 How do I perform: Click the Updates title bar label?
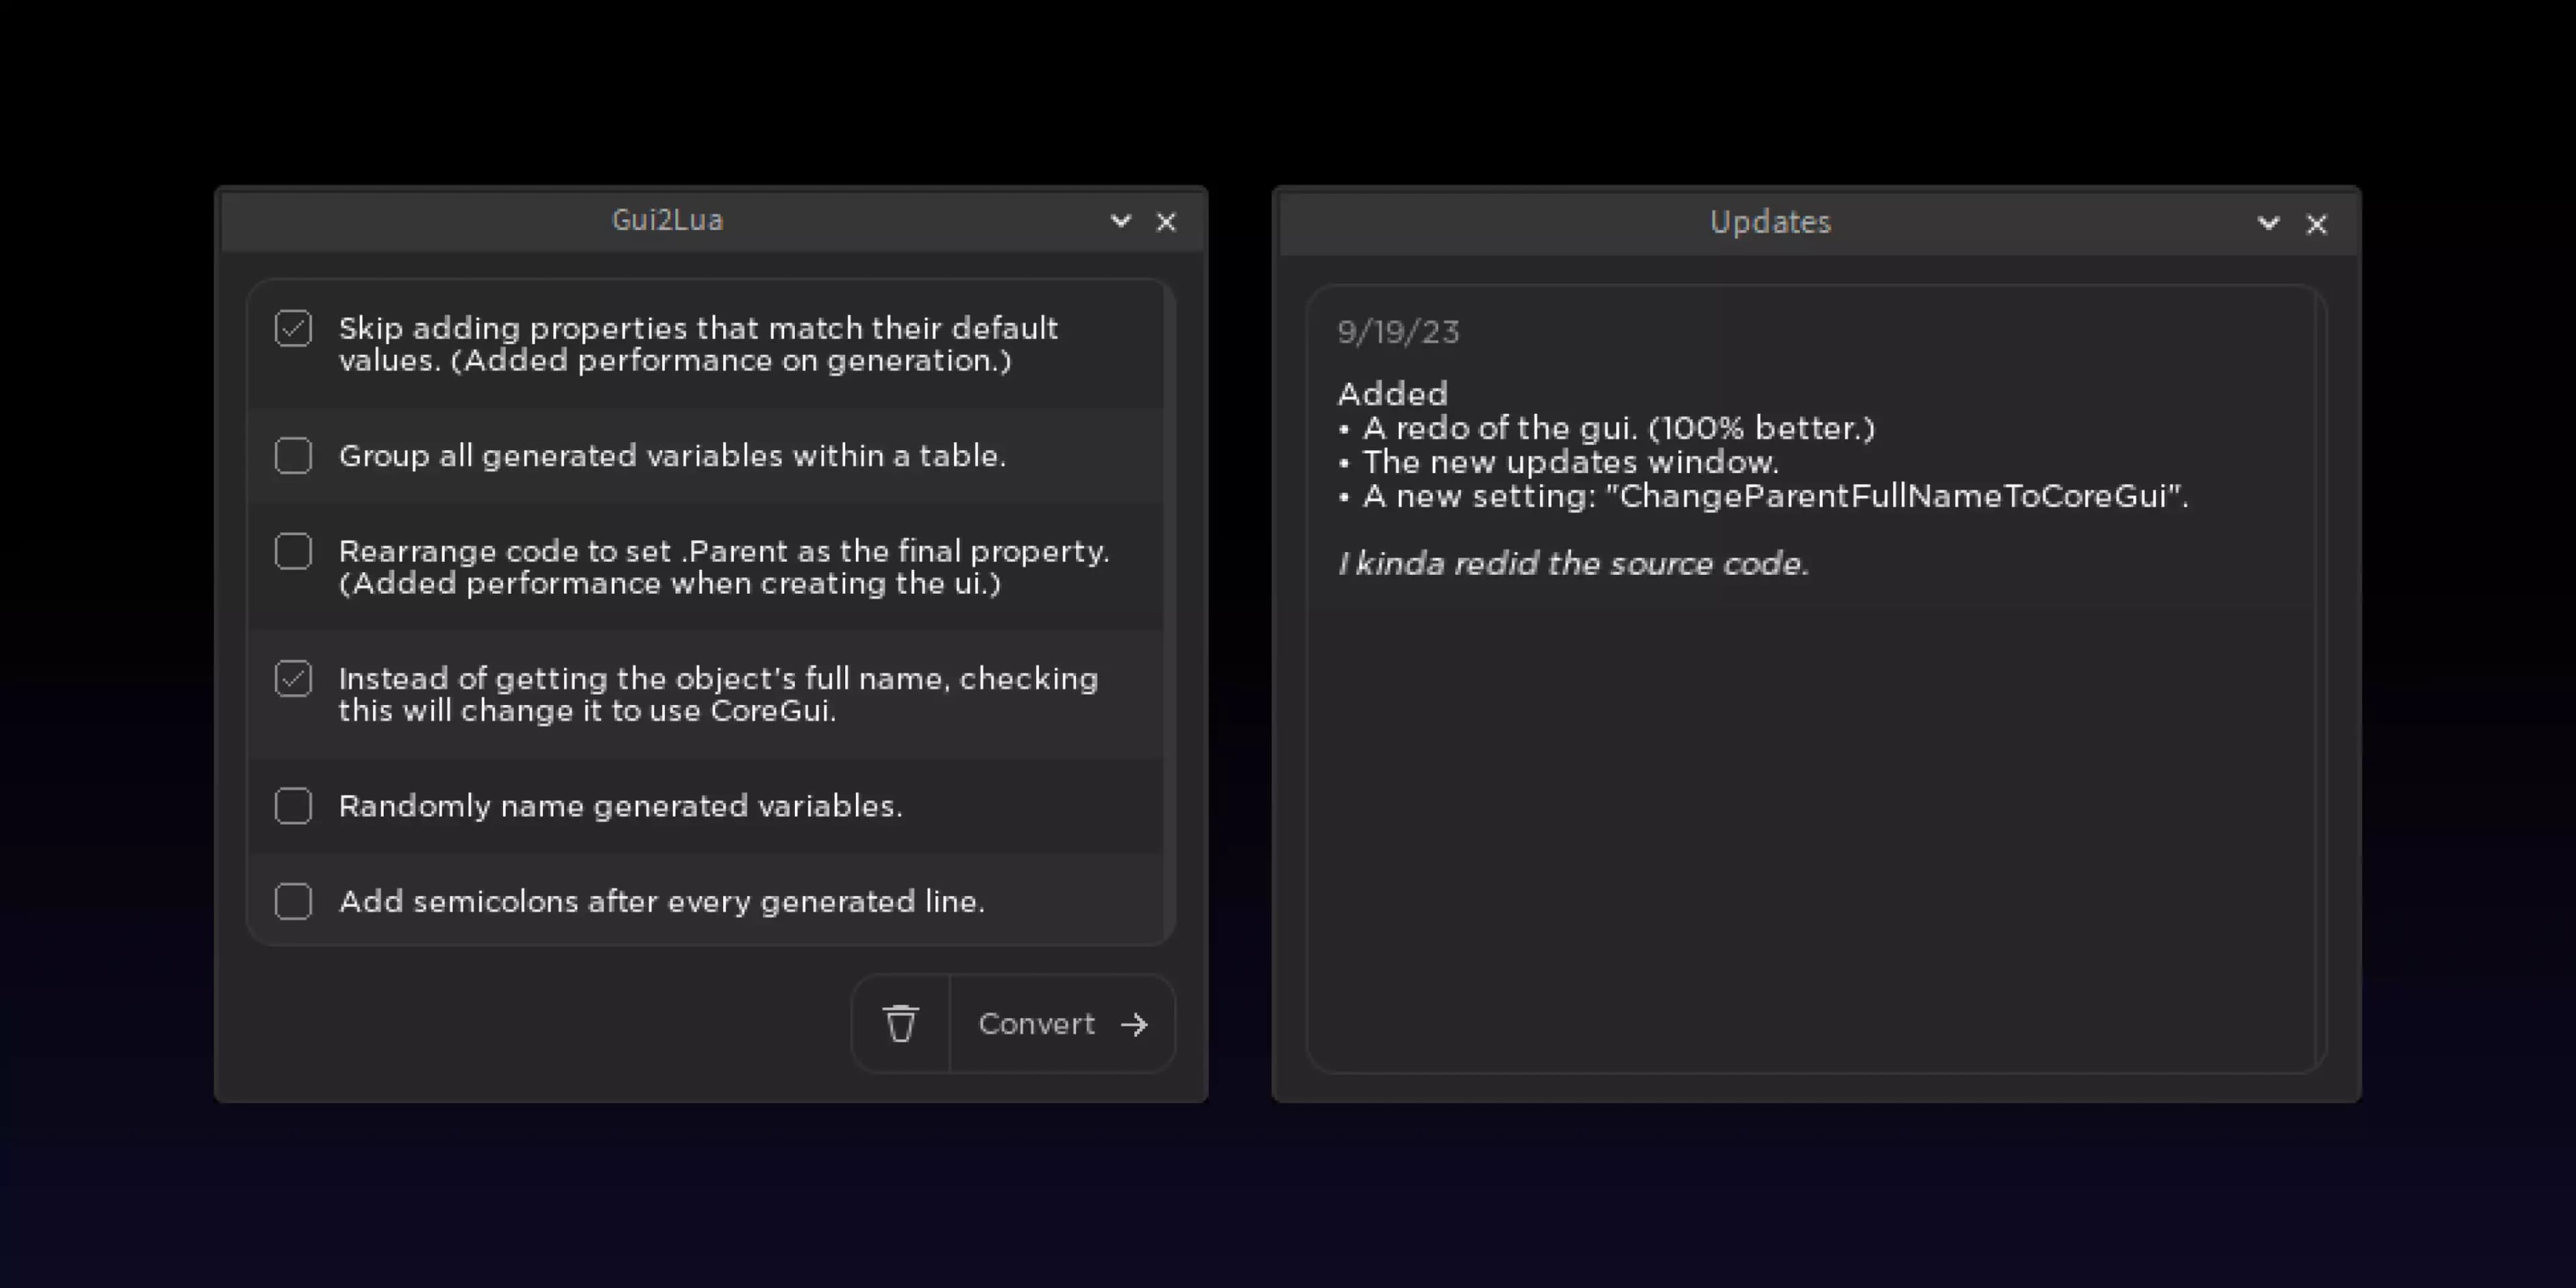tap(1771, 222)
